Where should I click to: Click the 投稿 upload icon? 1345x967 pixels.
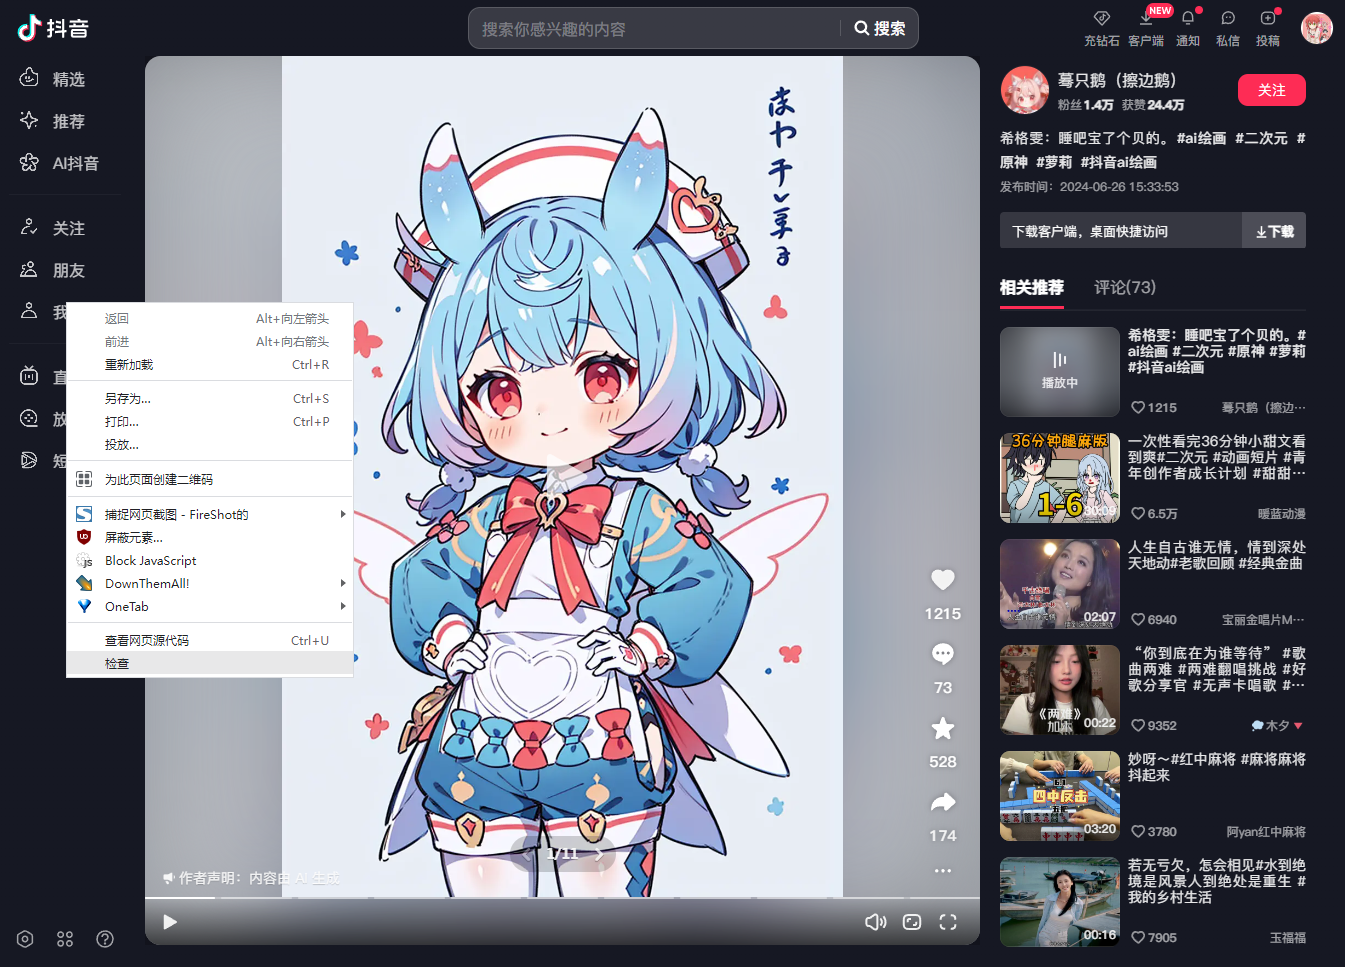[x=1268, y=18]
